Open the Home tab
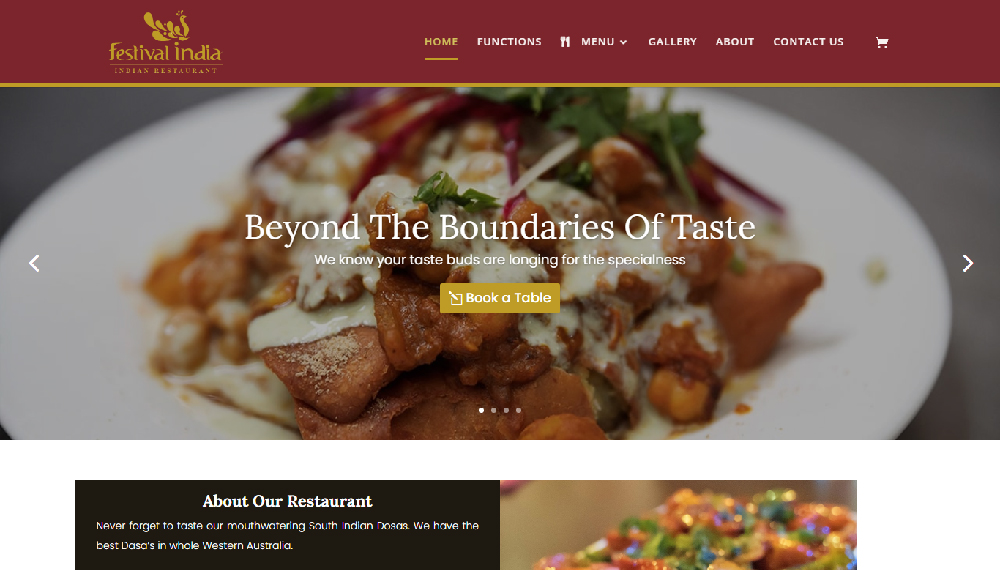 point(441,41)
